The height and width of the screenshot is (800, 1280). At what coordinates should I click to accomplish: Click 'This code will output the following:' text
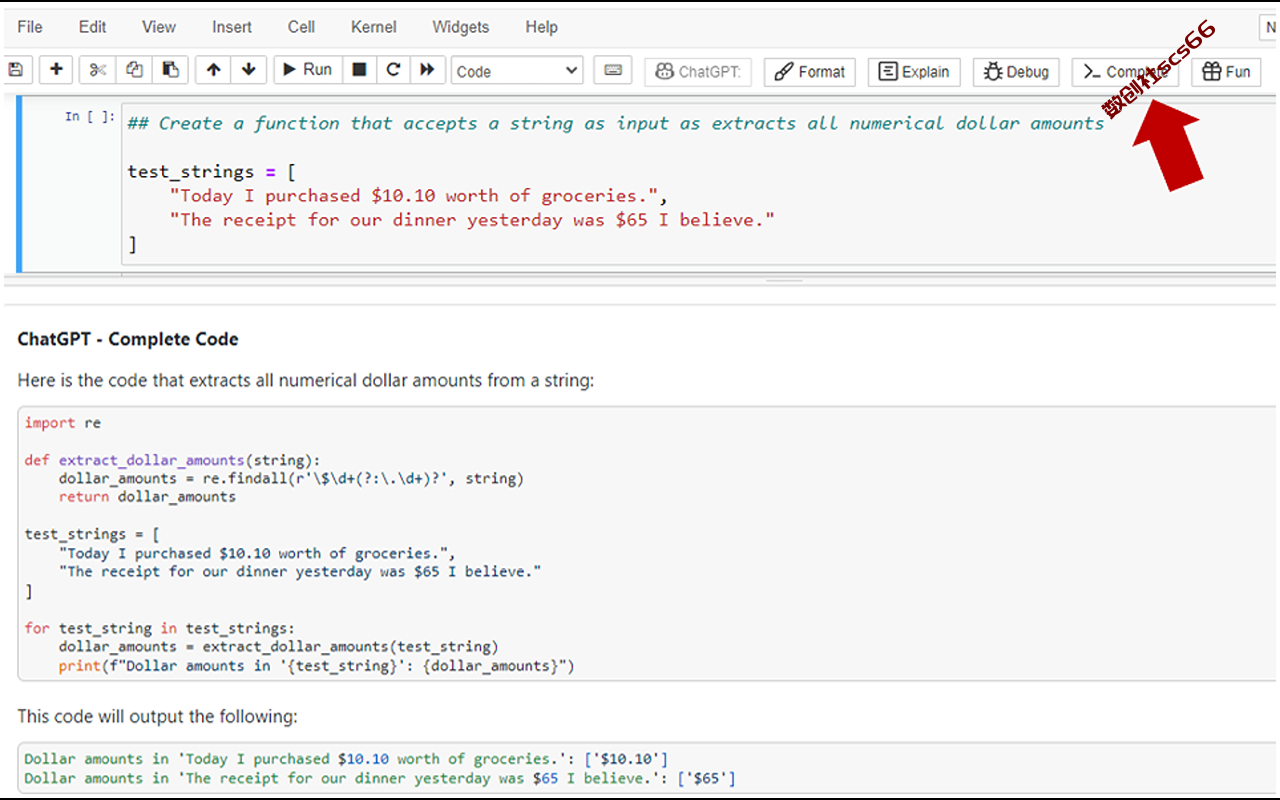(157, 717)
